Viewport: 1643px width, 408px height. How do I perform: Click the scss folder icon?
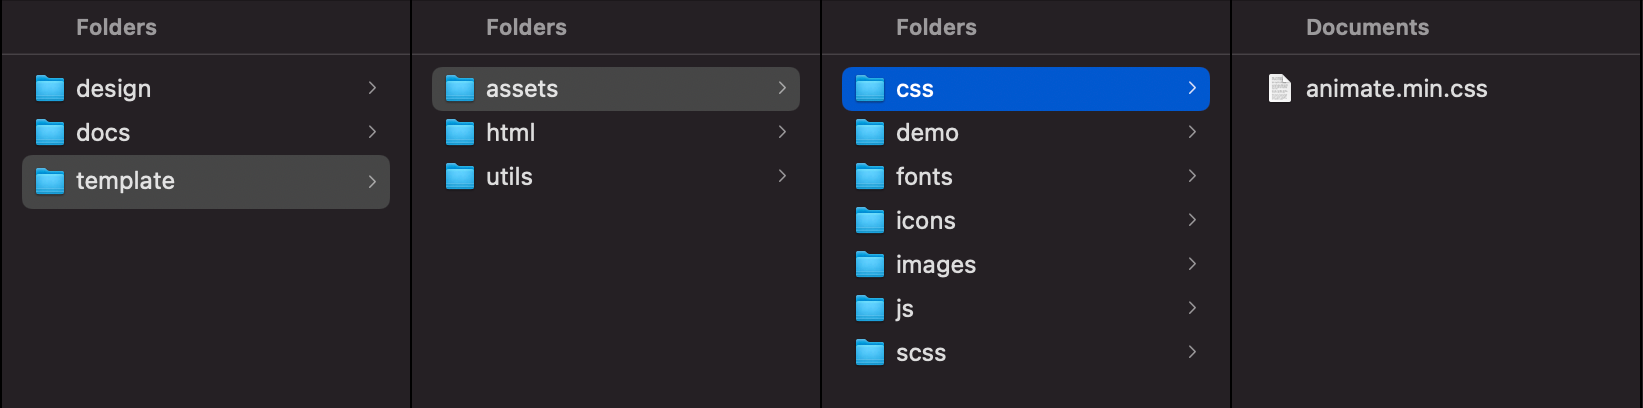pos(870,353)
